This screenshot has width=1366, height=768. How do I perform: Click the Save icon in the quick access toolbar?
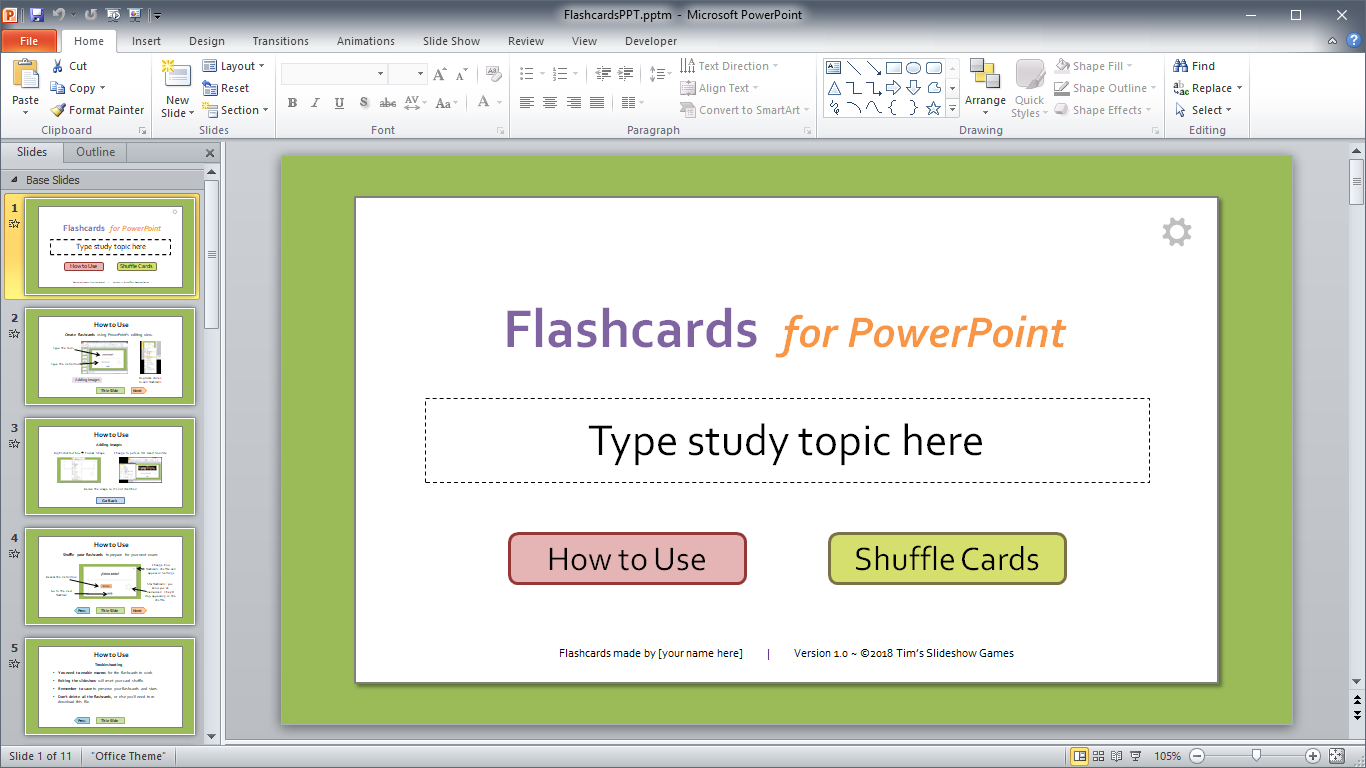pos(37,15)
